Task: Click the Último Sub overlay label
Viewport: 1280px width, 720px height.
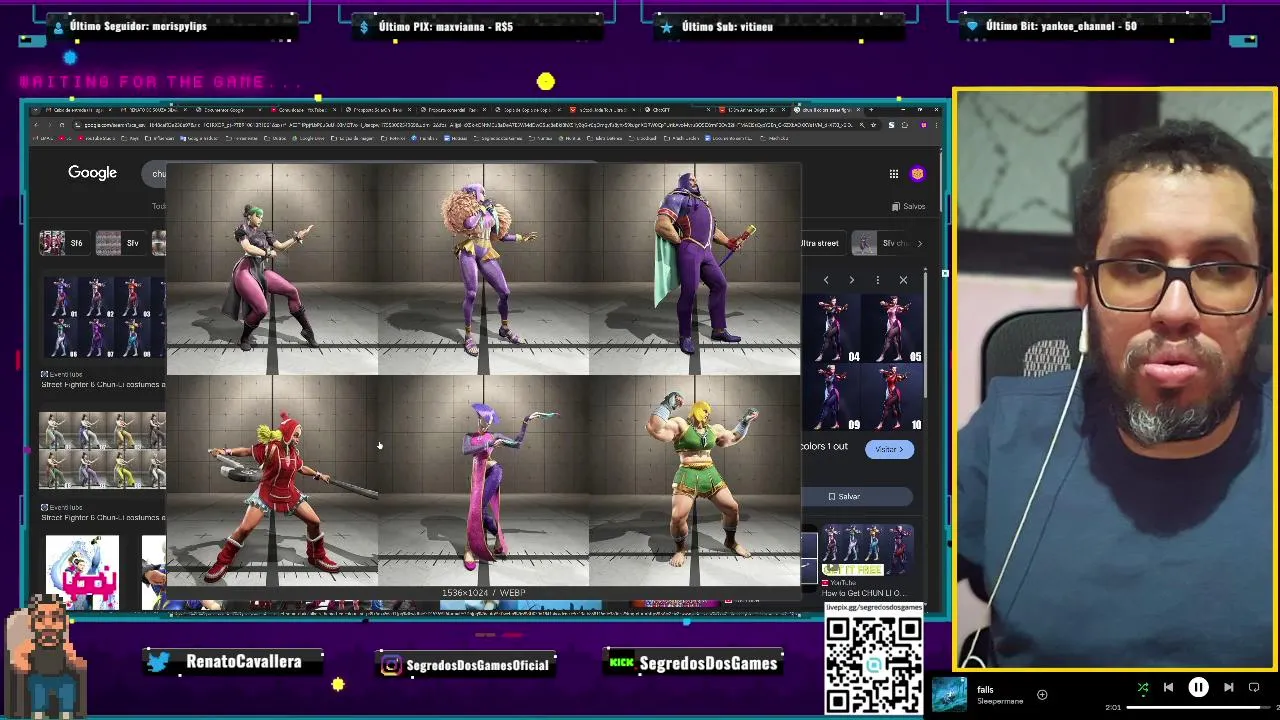Action: (x=727, y=27)
